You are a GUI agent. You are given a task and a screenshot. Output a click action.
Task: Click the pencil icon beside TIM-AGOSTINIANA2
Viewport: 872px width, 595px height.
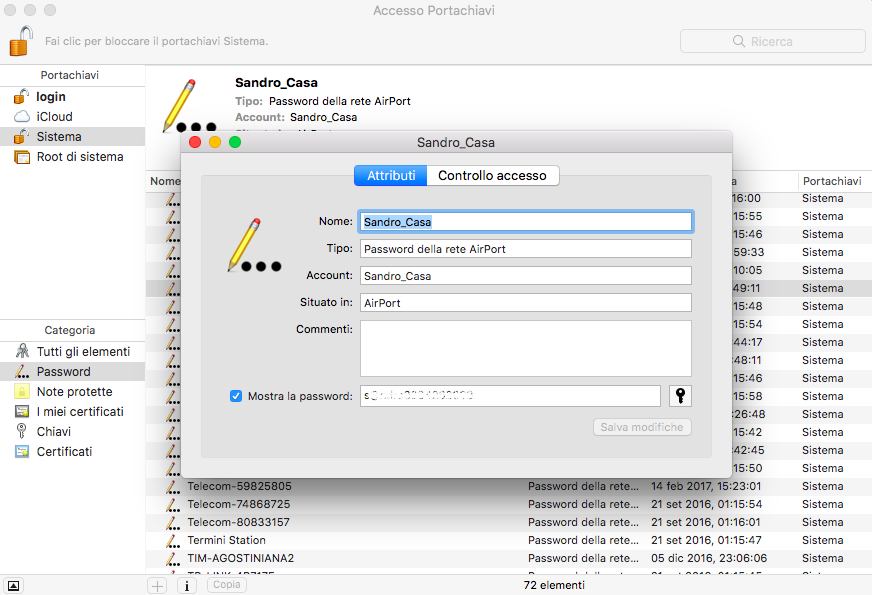click(172, 558)
